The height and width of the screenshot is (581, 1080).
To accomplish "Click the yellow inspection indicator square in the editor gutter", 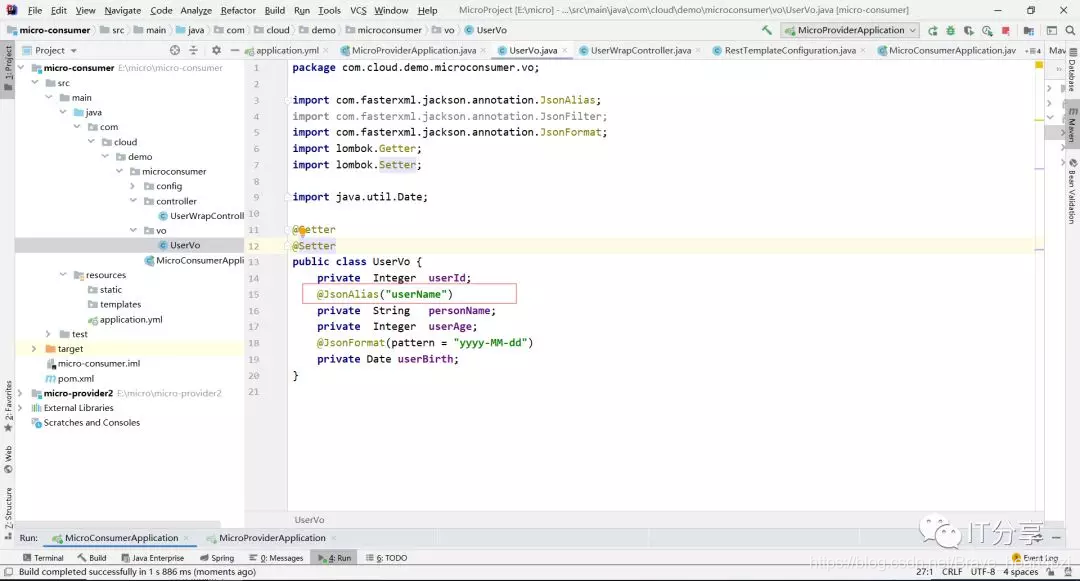I will [x=1039, y=65].
